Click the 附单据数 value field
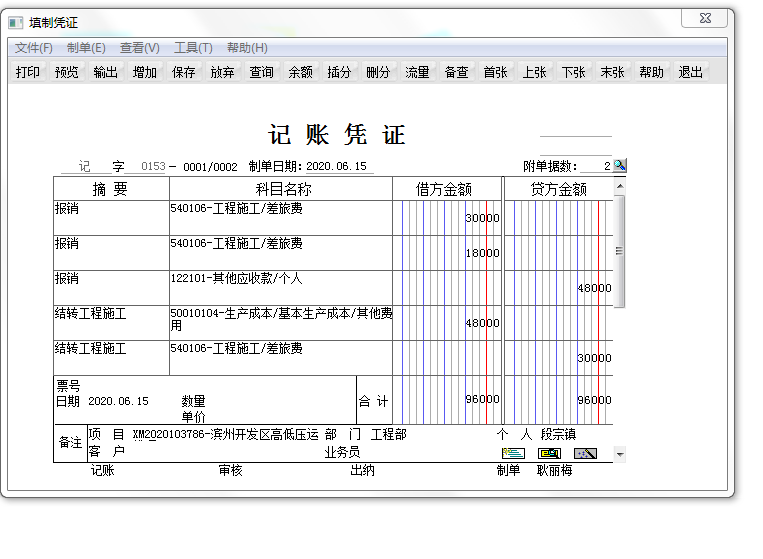This screenshot has height=559, width=763. (597, 166)
